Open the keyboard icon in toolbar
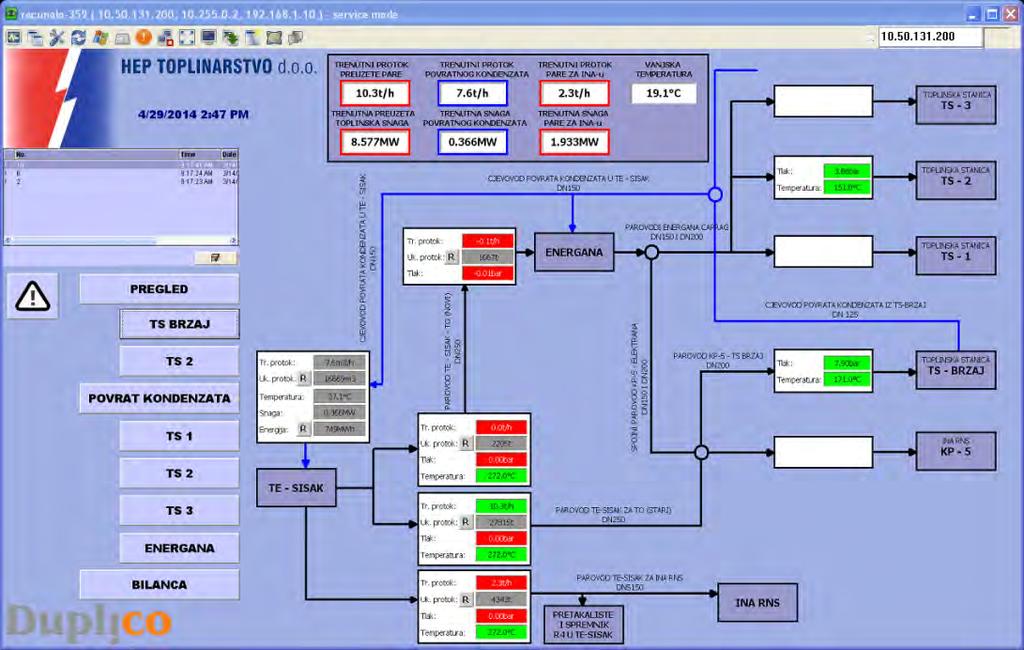This screenshot has height=650, width=1024. (x=122, y=39)
